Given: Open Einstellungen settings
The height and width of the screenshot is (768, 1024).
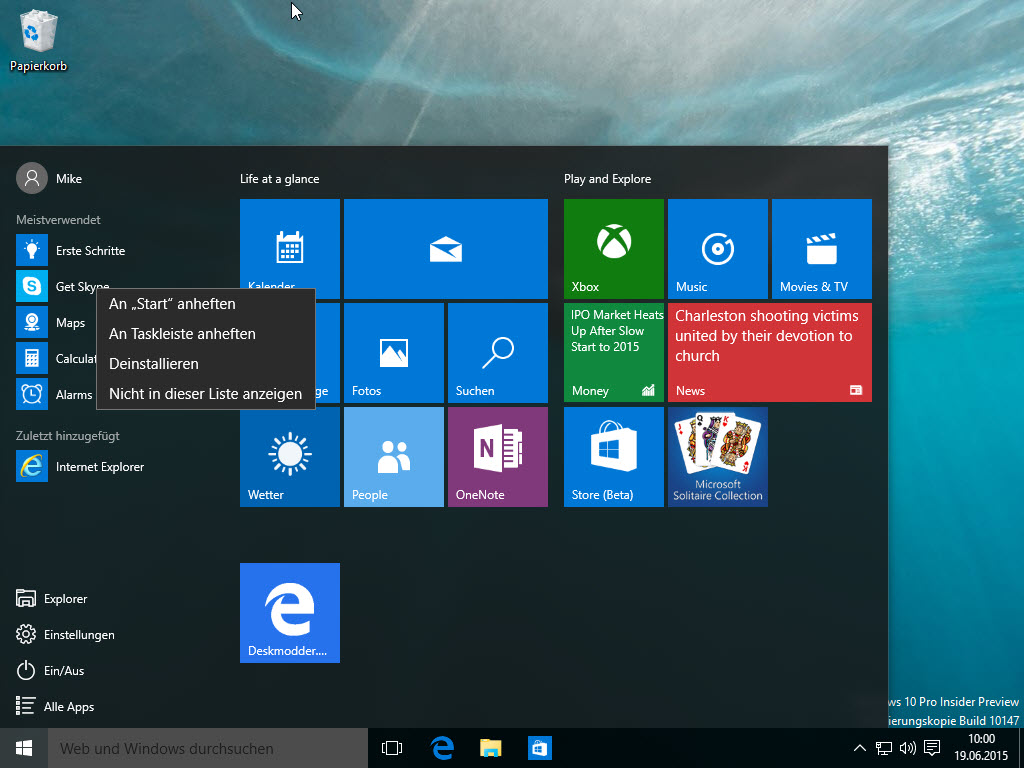Looking at the screenshot, I should [x=65, y=634].
